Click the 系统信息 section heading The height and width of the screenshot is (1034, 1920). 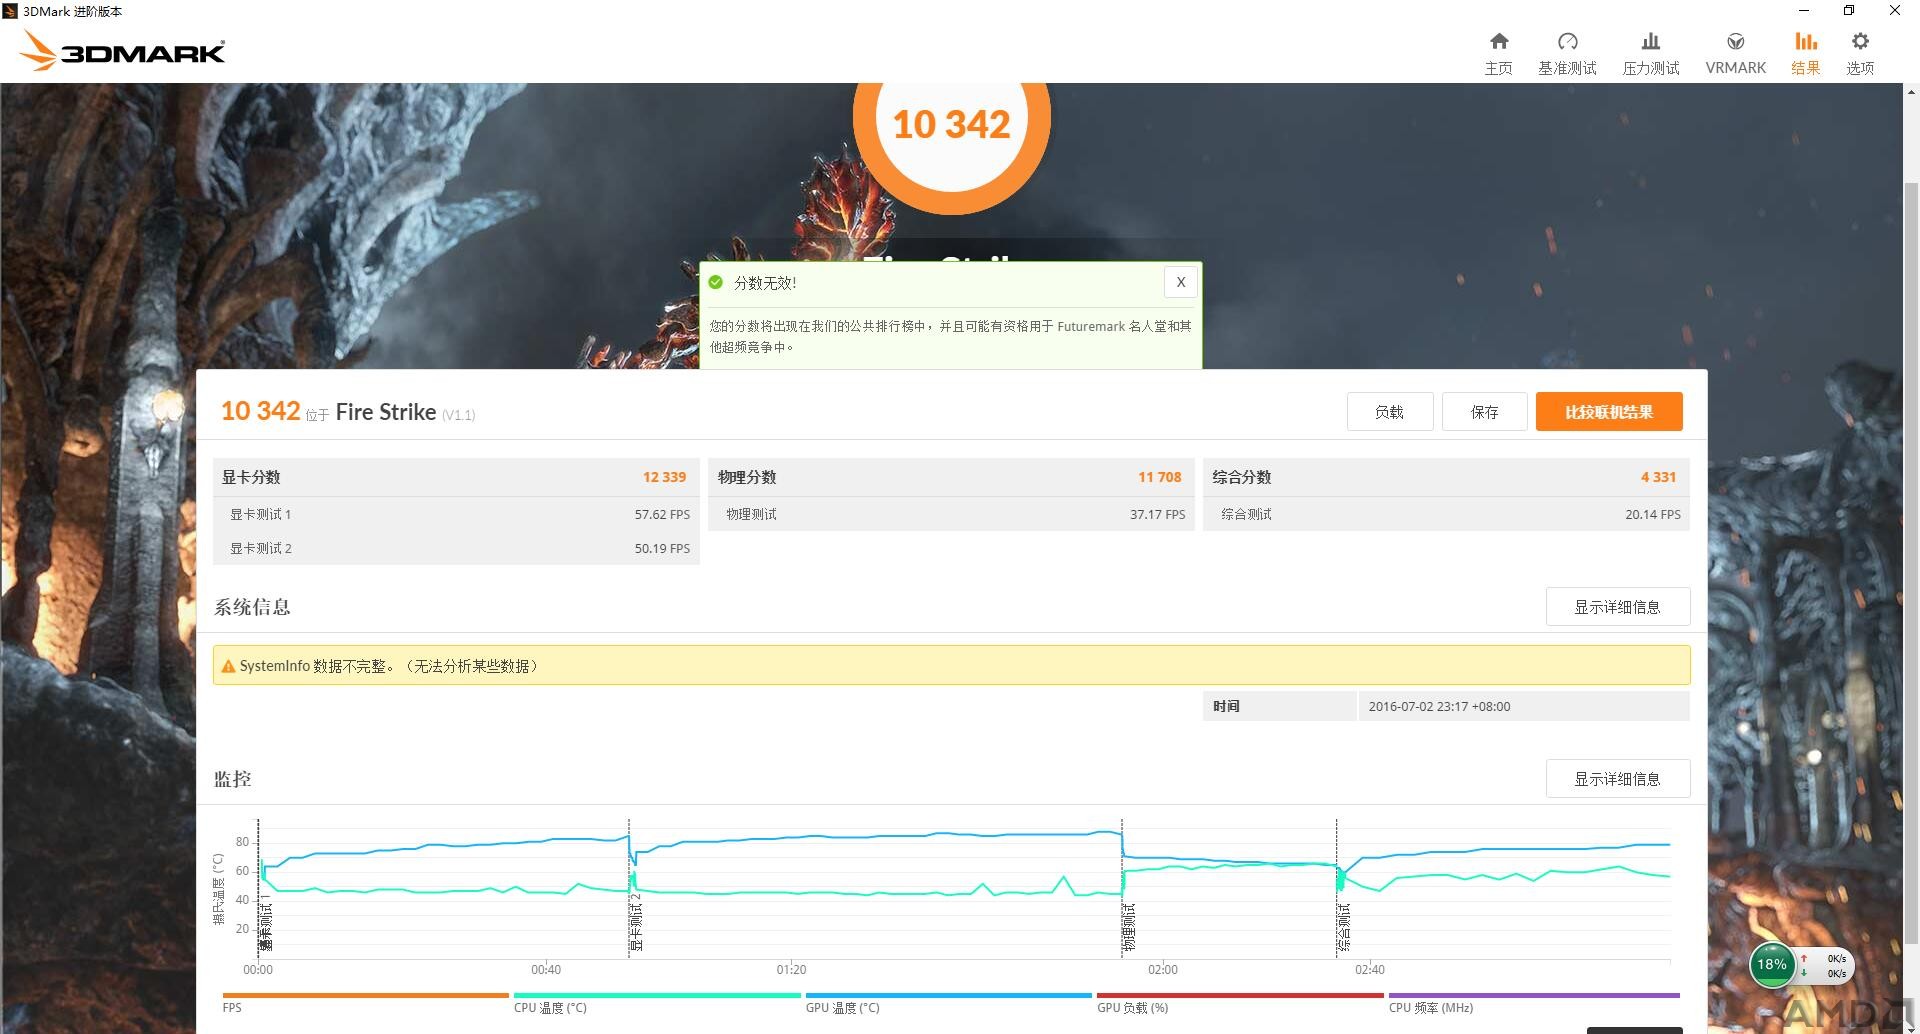pos(252,607)
